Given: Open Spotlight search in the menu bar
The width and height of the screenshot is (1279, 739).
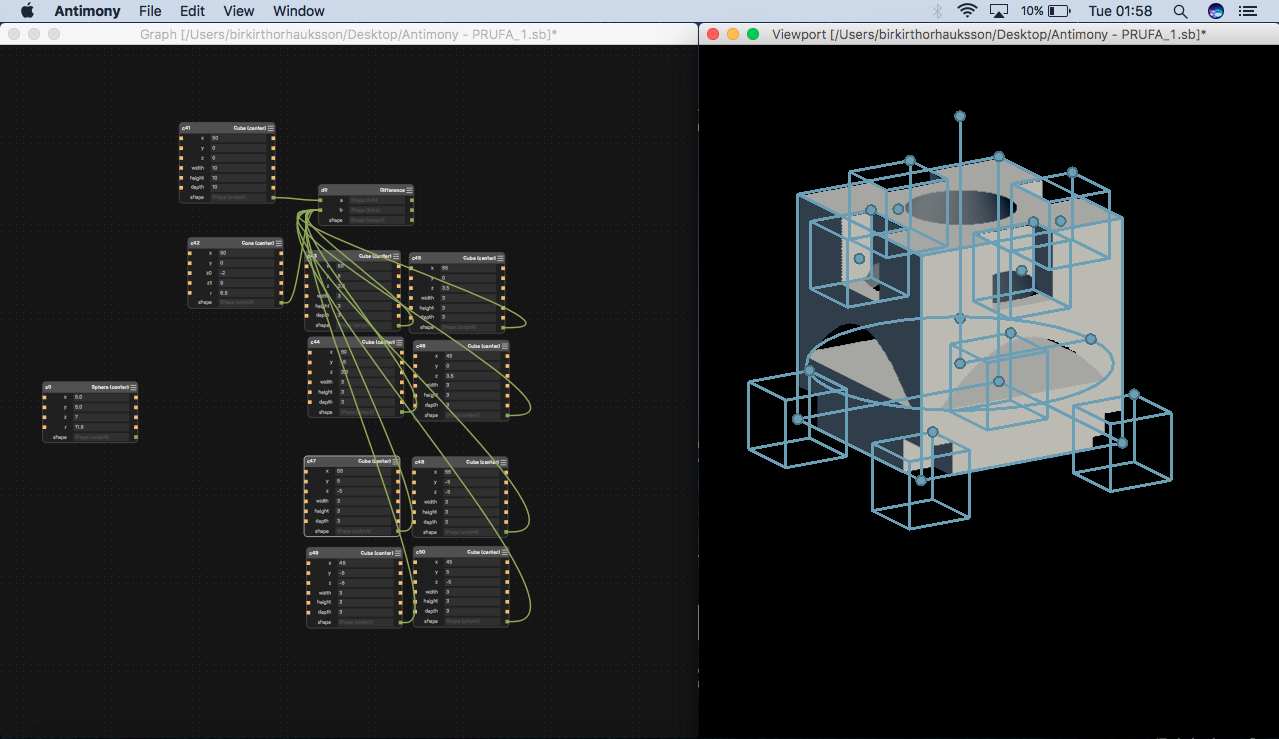Looking at the screenshot, I should coord(1180,11).
